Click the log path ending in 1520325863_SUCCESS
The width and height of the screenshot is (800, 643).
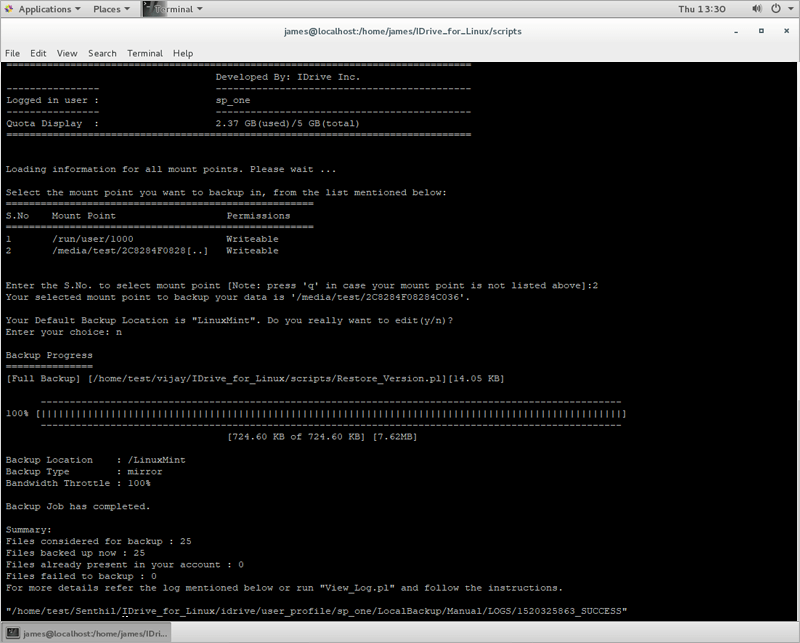[316, 611]
